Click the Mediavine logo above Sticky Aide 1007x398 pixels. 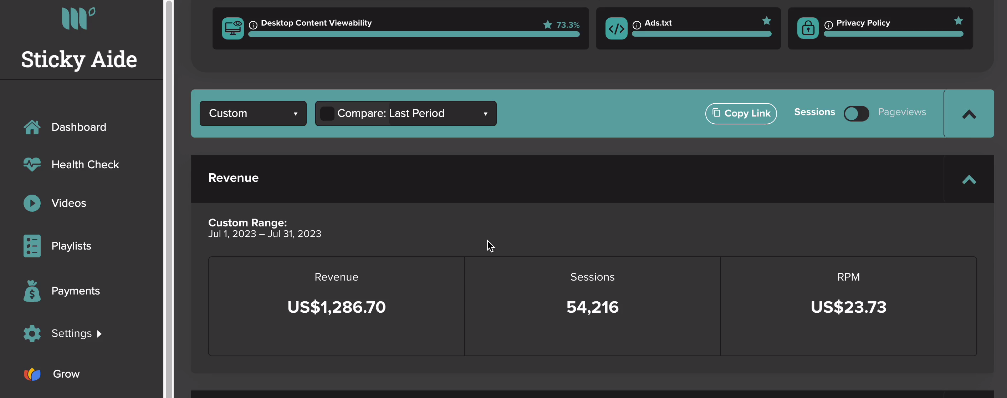tap(79, 18)
